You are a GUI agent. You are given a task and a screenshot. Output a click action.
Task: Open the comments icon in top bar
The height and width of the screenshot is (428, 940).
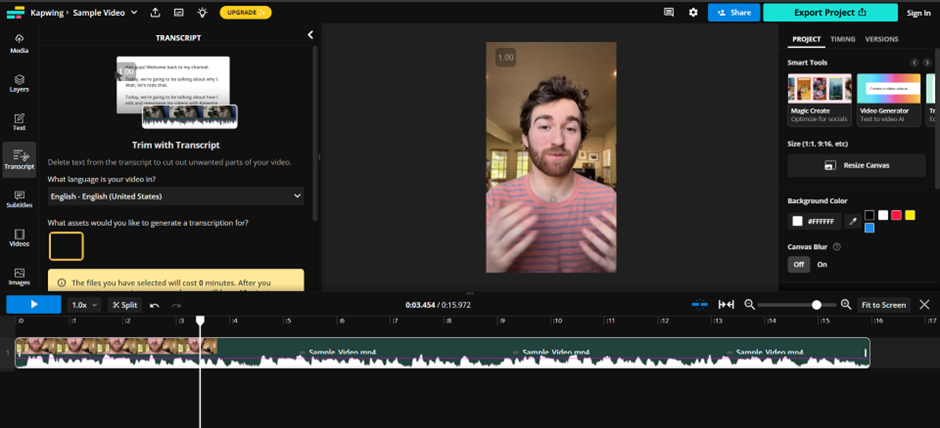point(669,12)
